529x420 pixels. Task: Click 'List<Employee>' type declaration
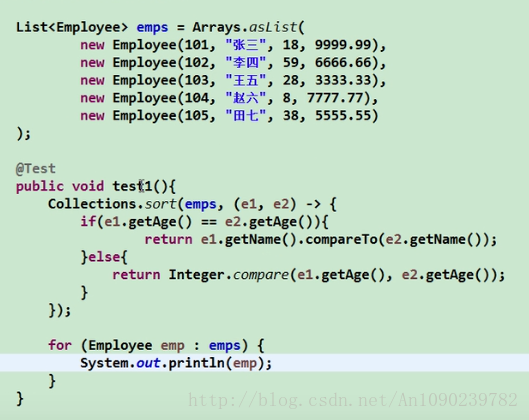(72, 27)
